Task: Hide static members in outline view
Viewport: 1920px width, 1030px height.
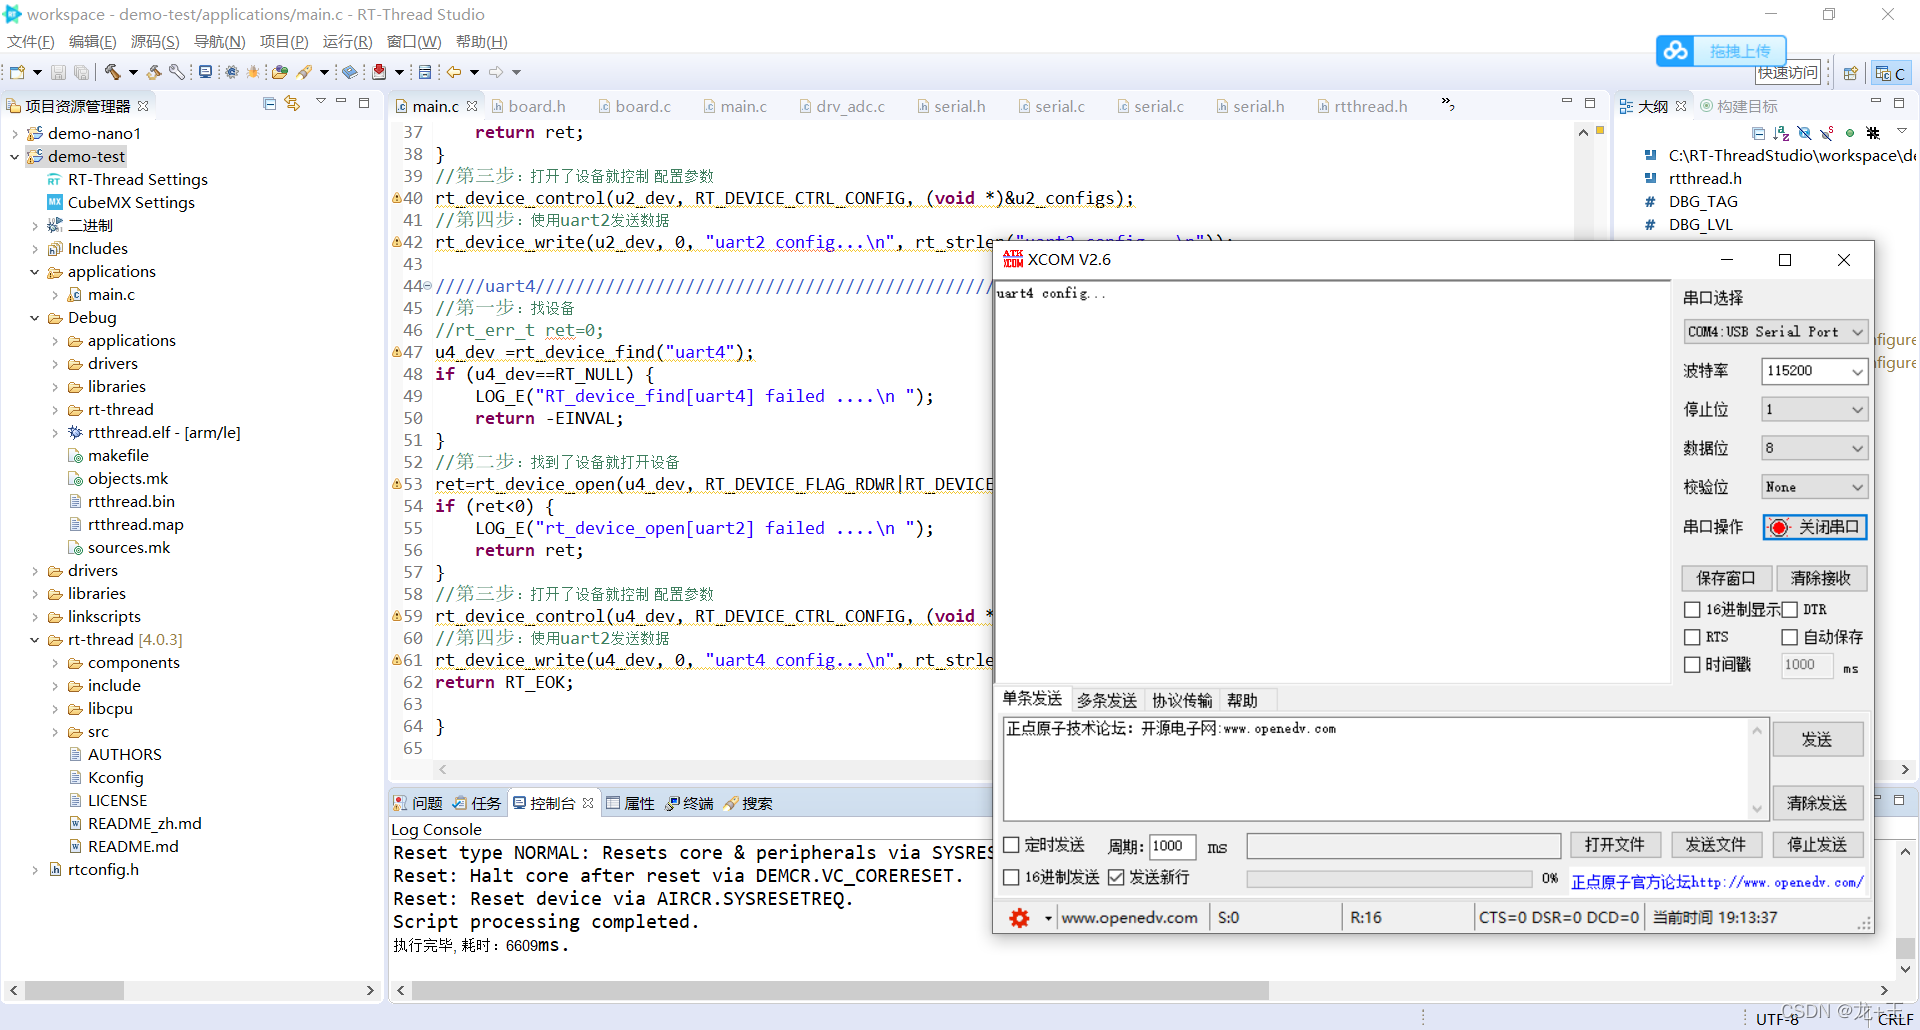Action: tap(1827, 133)
